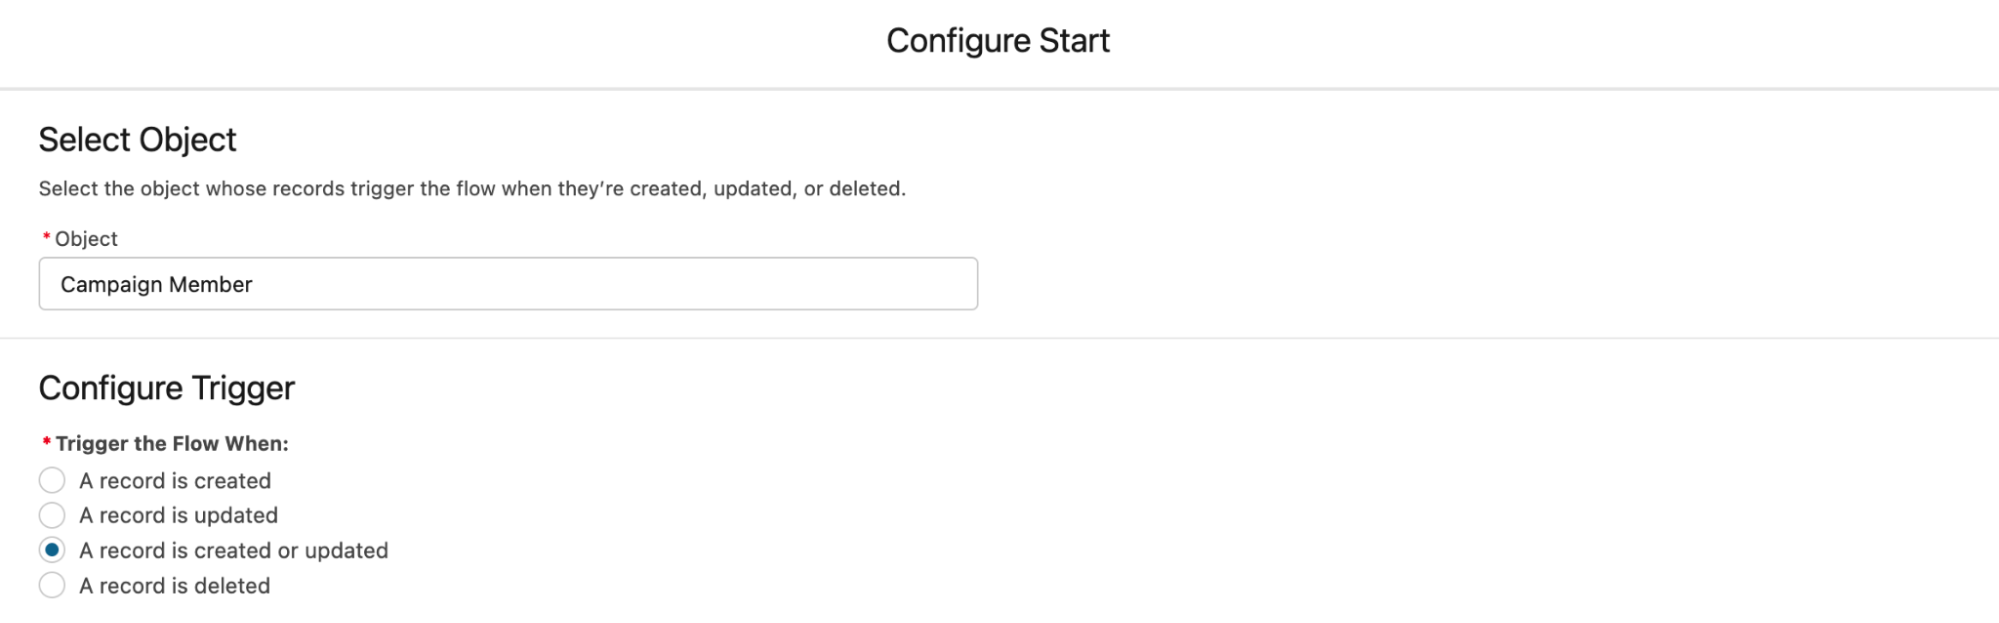This screenshot has width=1999, height=623.
Task: Choose the 'A record is updated' radio option
Action: pyautogui.click(x=52, y=516)
